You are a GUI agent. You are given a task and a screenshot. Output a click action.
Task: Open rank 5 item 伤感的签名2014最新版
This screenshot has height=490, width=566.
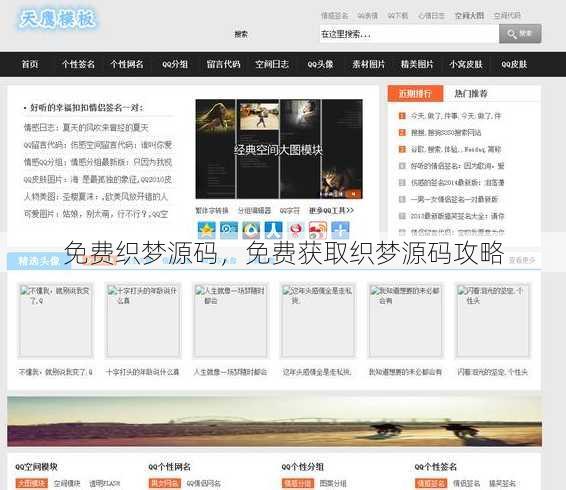point(457,182)
